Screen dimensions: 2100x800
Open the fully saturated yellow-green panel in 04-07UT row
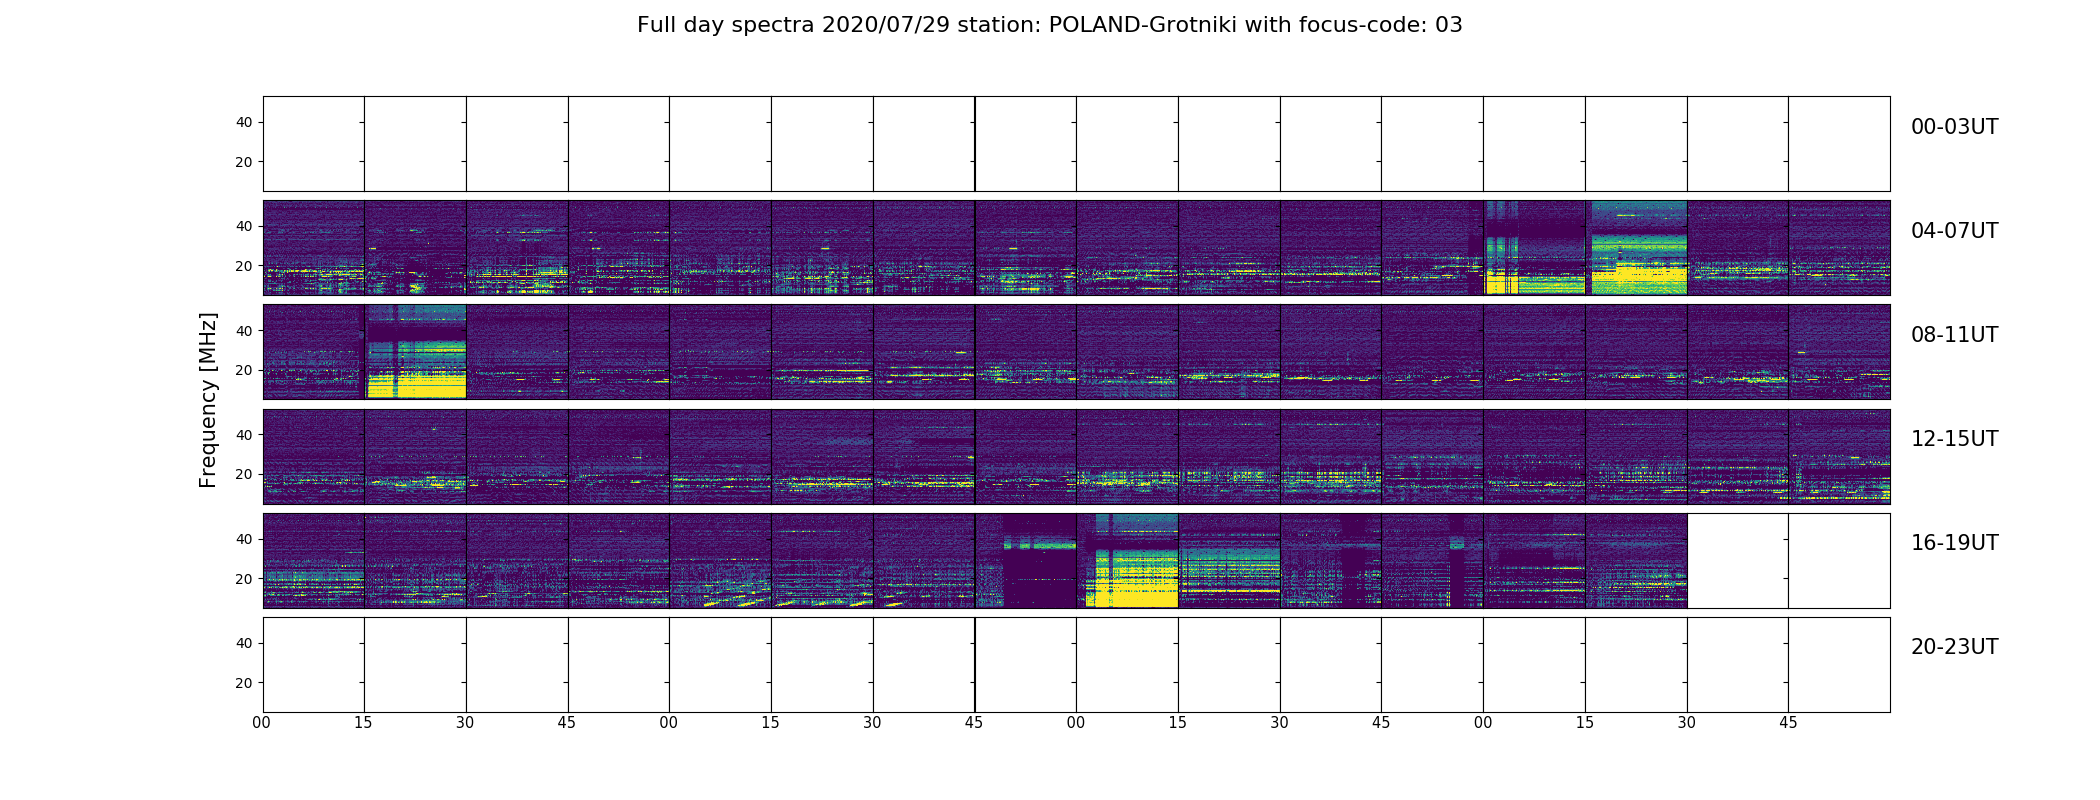1636,248
